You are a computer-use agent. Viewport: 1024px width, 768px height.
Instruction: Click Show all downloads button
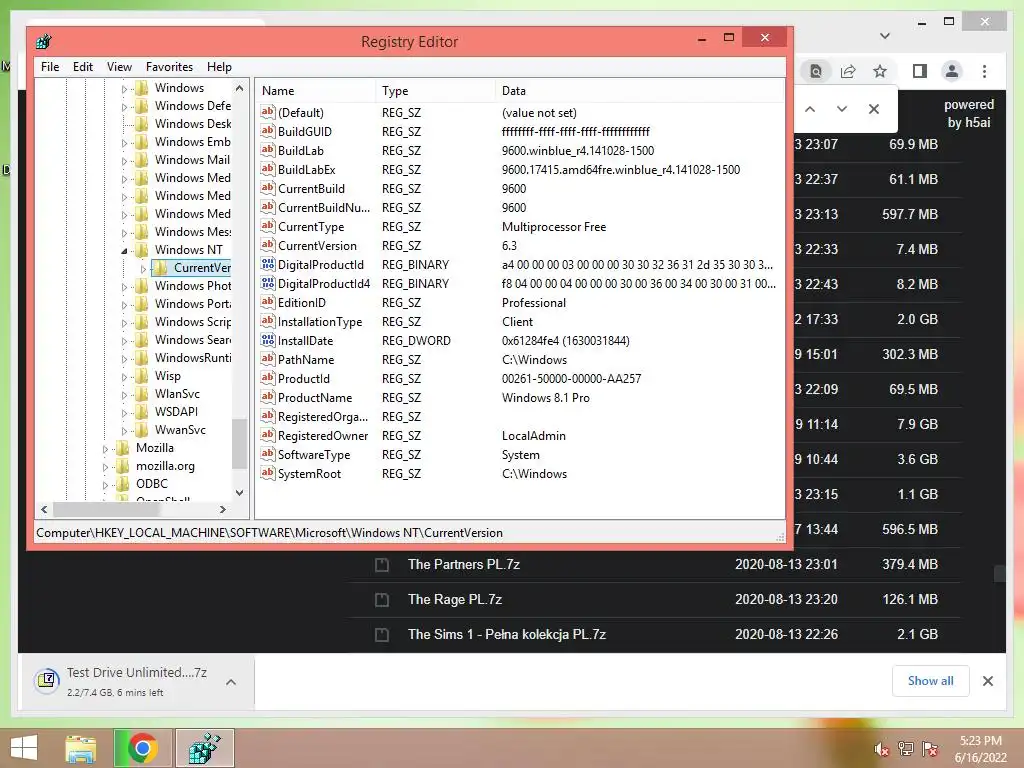931,681
